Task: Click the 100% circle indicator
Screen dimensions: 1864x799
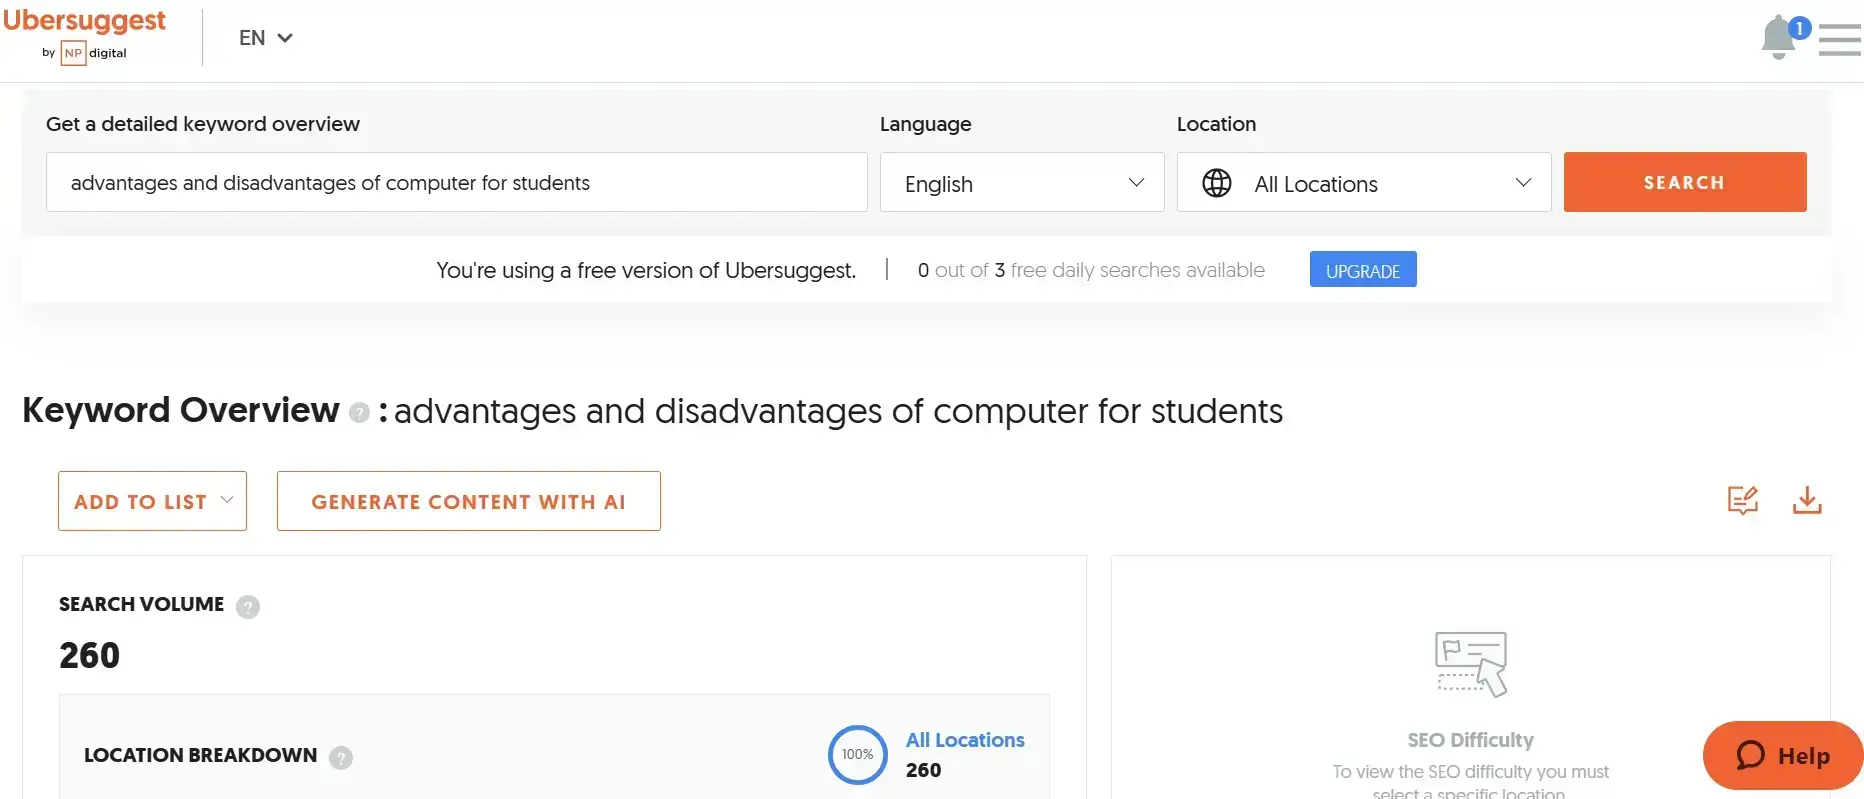Action: click(x=858, y=754)
